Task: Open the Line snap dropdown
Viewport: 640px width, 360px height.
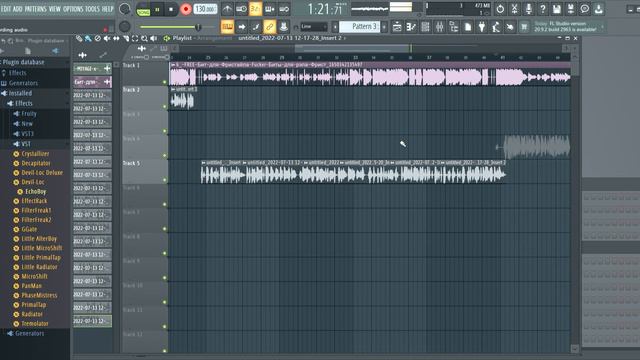Action: [x=313, y=27]
